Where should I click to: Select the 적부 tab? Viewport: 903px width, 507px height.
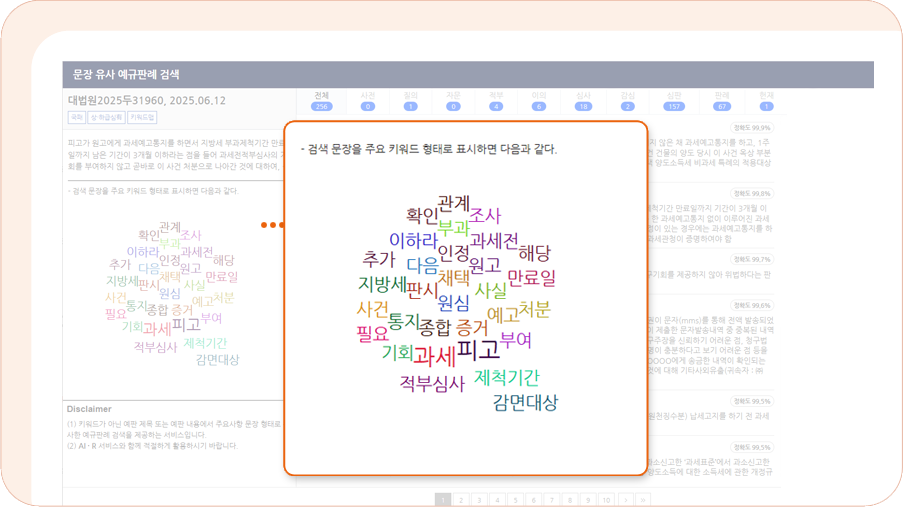click(x=496, y=100)
